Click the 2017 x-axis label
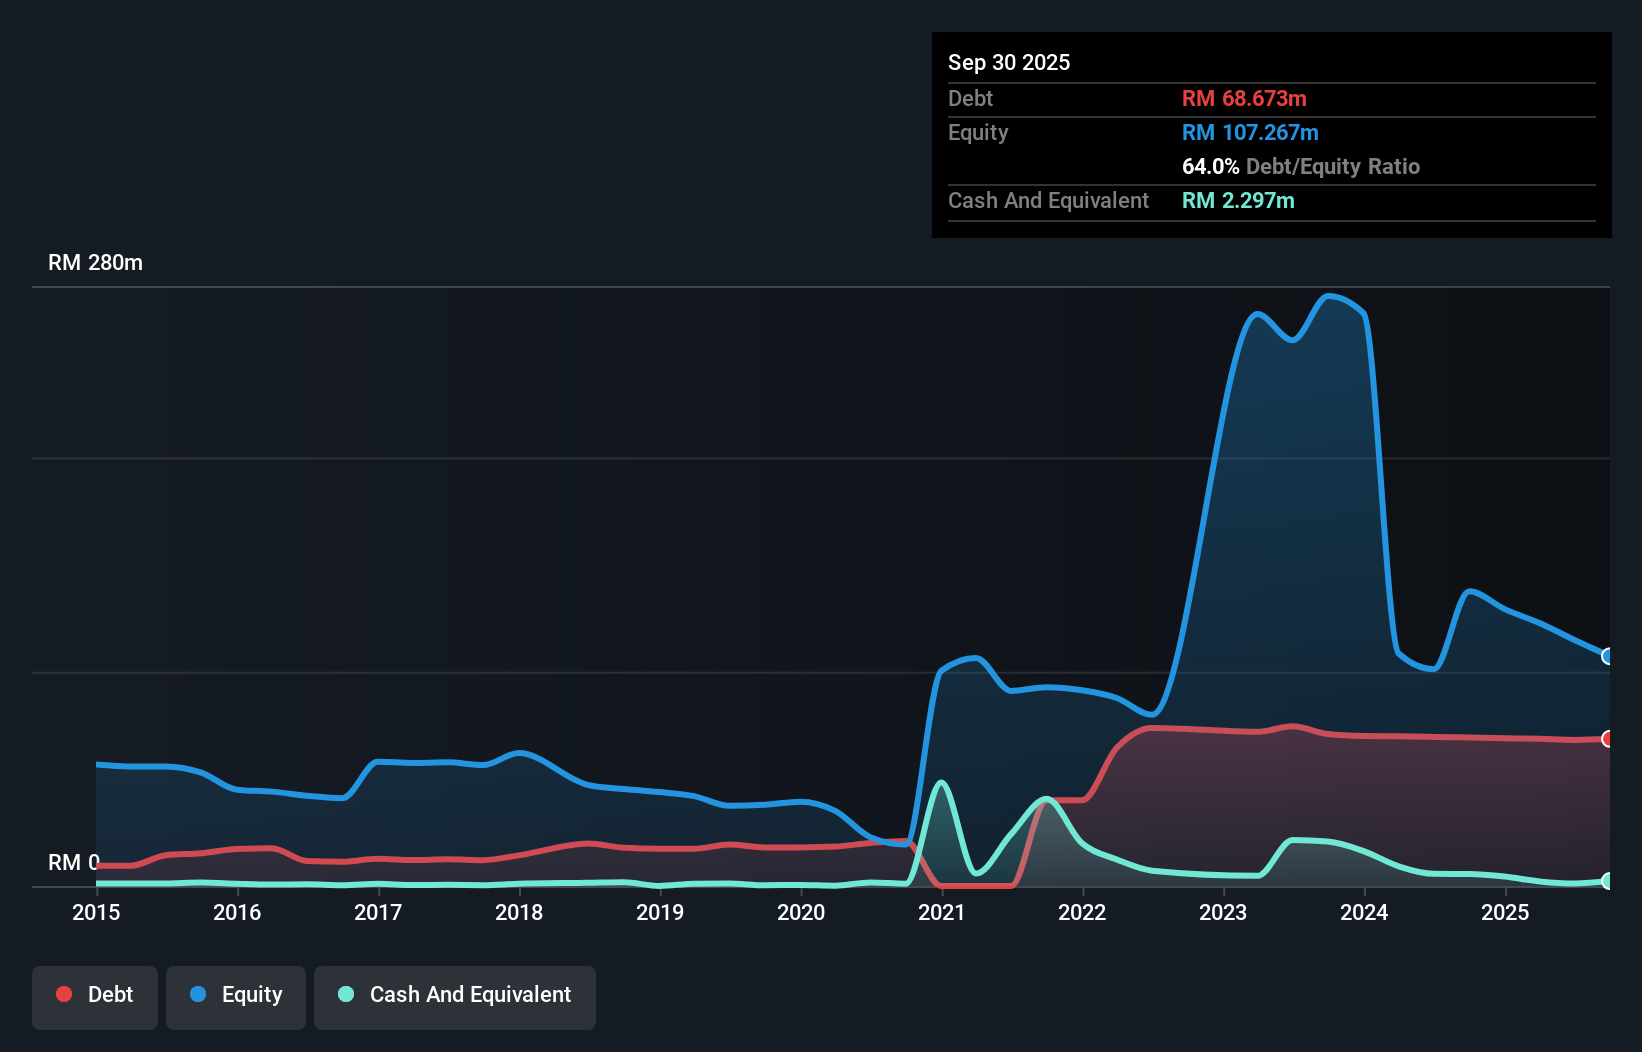The image size is (1642, 1052). tap(378, 912)
